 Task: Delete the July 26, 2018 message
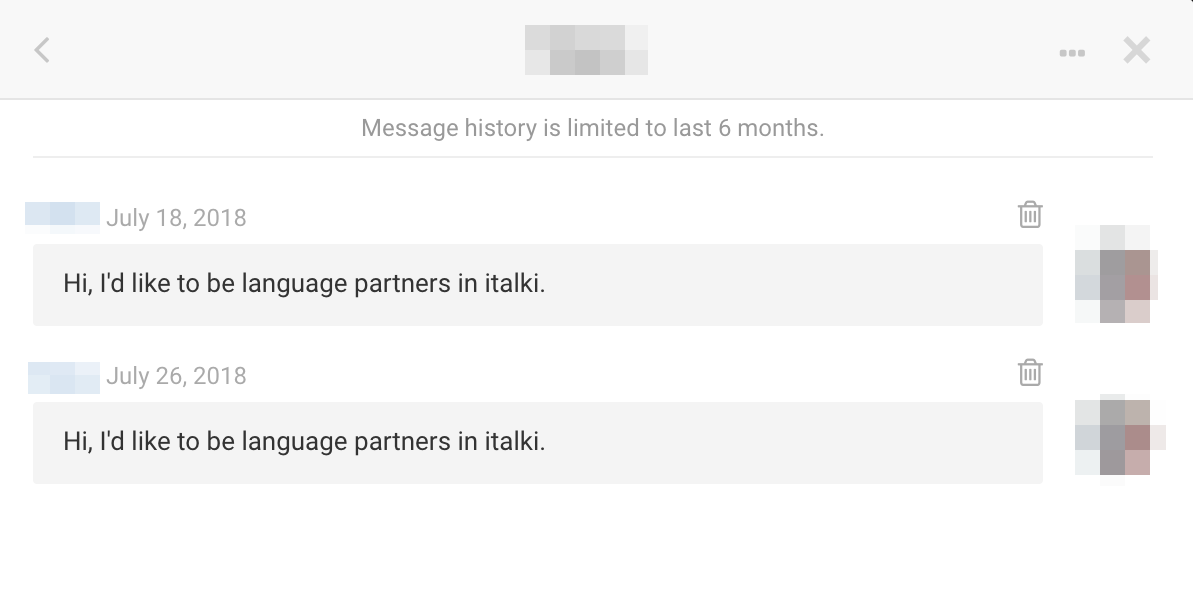(x=1030, y=372)
